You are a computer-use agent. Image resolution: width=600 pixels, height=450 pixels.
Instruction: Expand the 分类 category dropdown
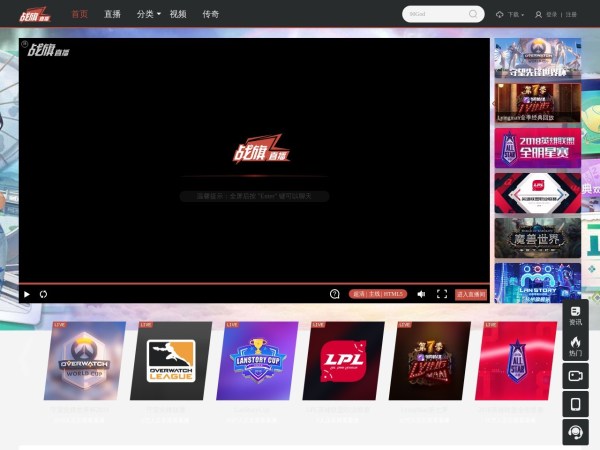click(148, 15)
